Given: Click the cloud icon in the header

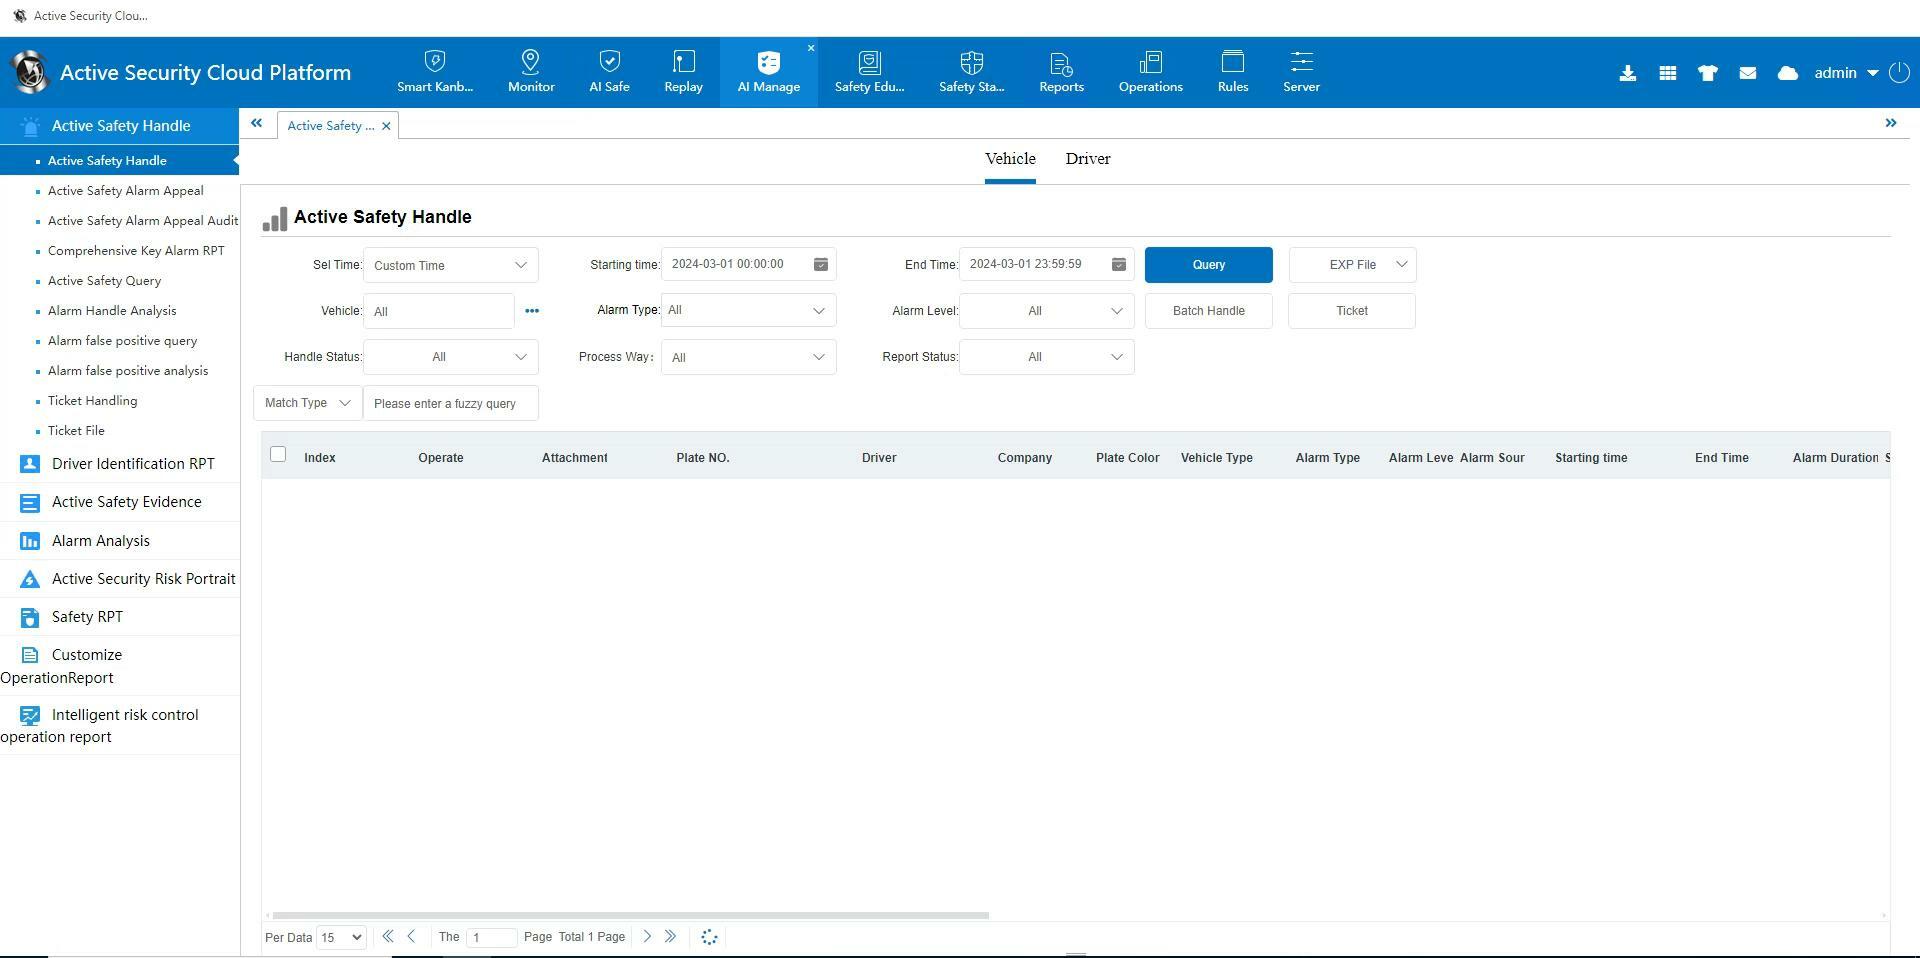Looking at the screenshot, I should tap(1787, 73).
